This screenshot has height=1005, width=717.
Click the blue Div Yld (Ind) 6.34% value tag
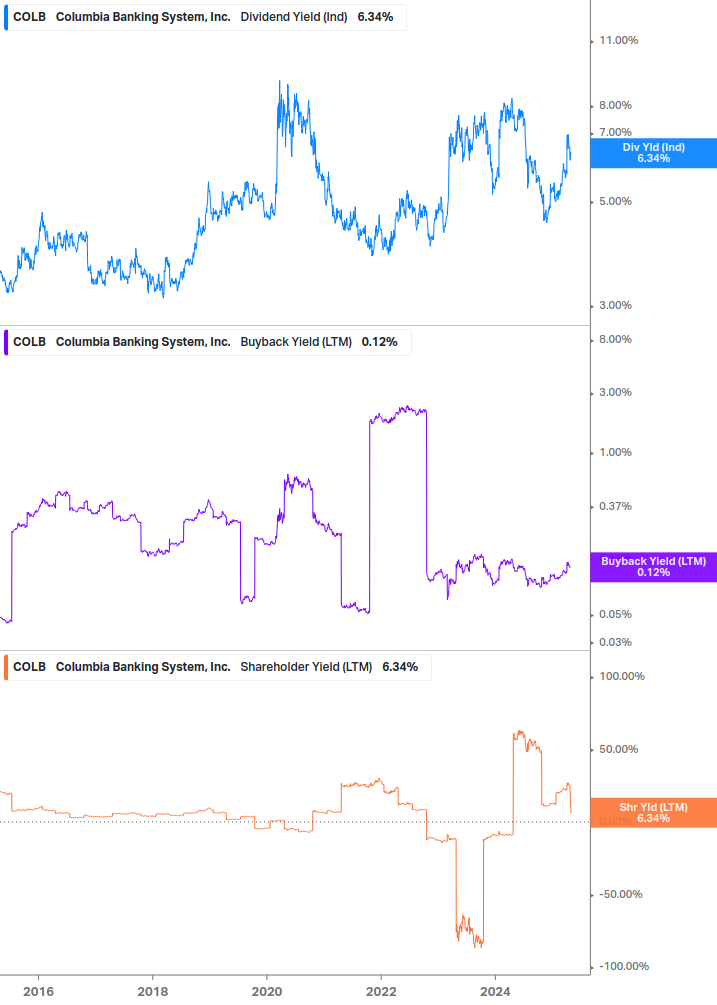[x=654, y=153]
